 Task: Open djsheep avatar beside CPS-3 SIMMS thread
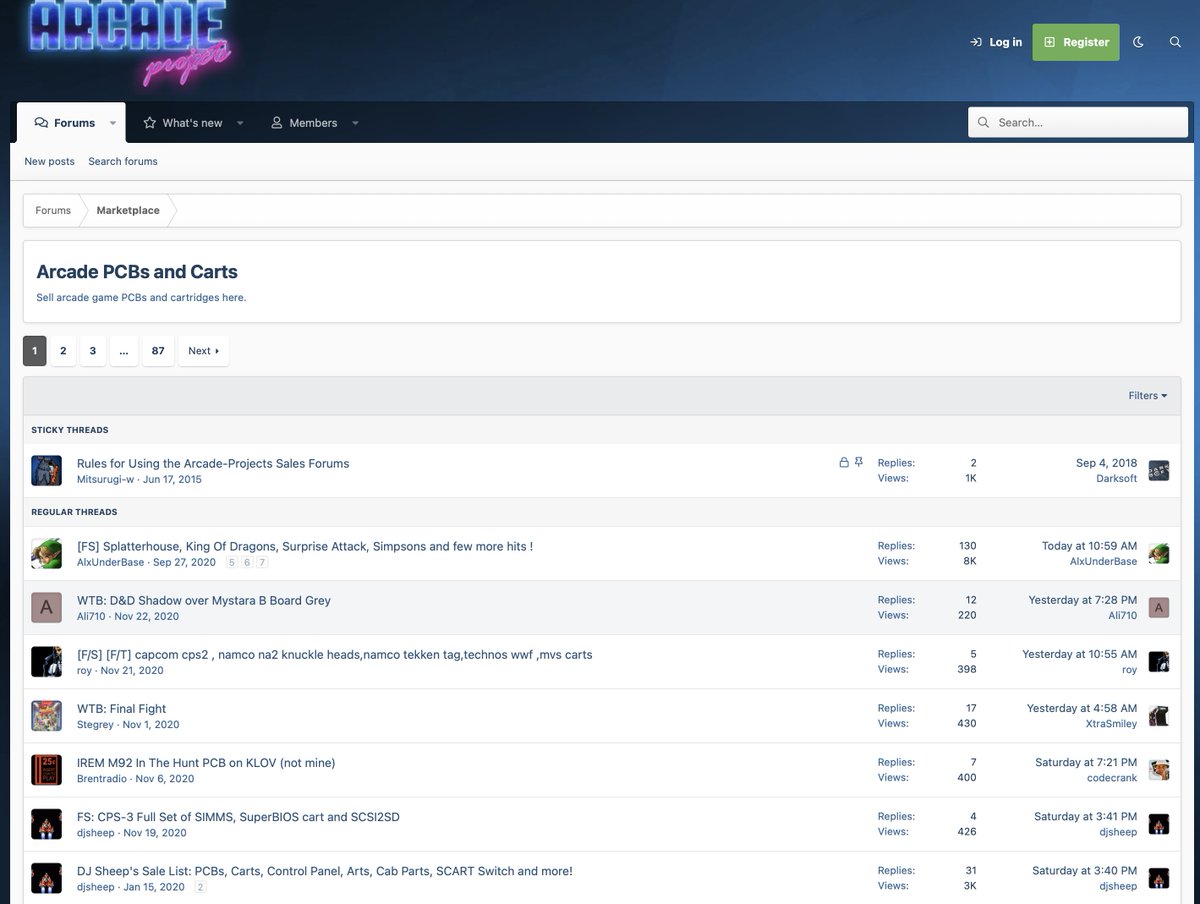(46, 824)
